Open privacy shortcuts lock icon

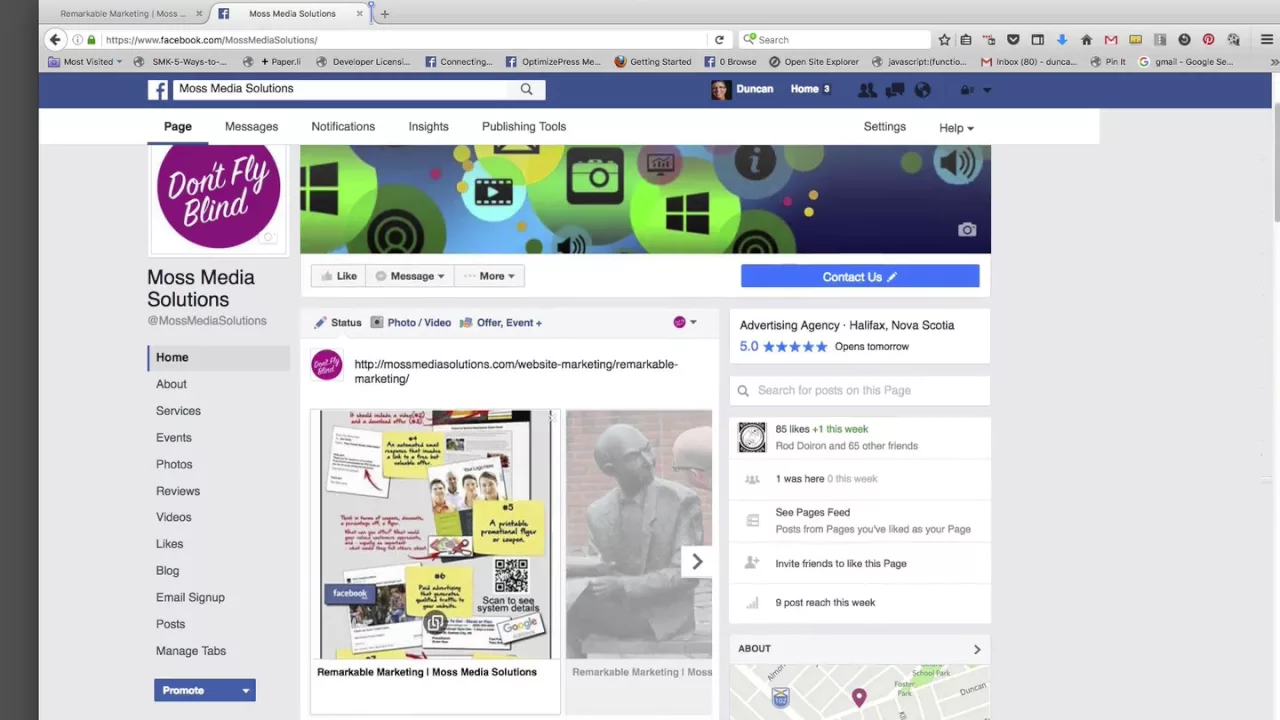[967, 90]
